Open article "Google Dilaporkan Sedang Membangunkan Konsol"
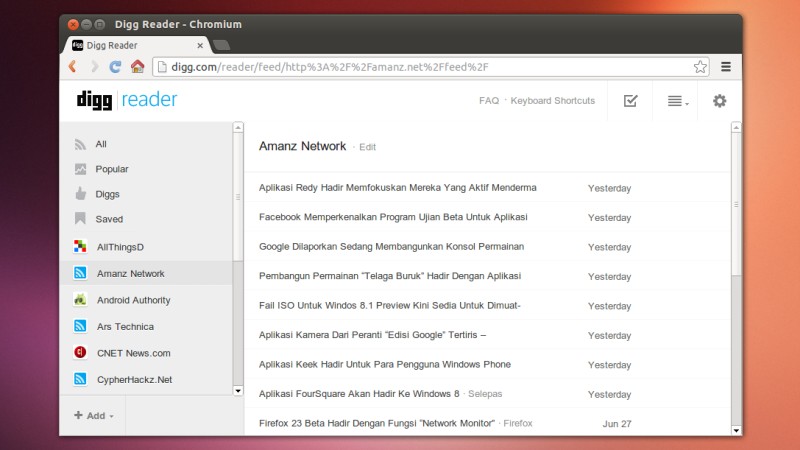 coord(391,246)
